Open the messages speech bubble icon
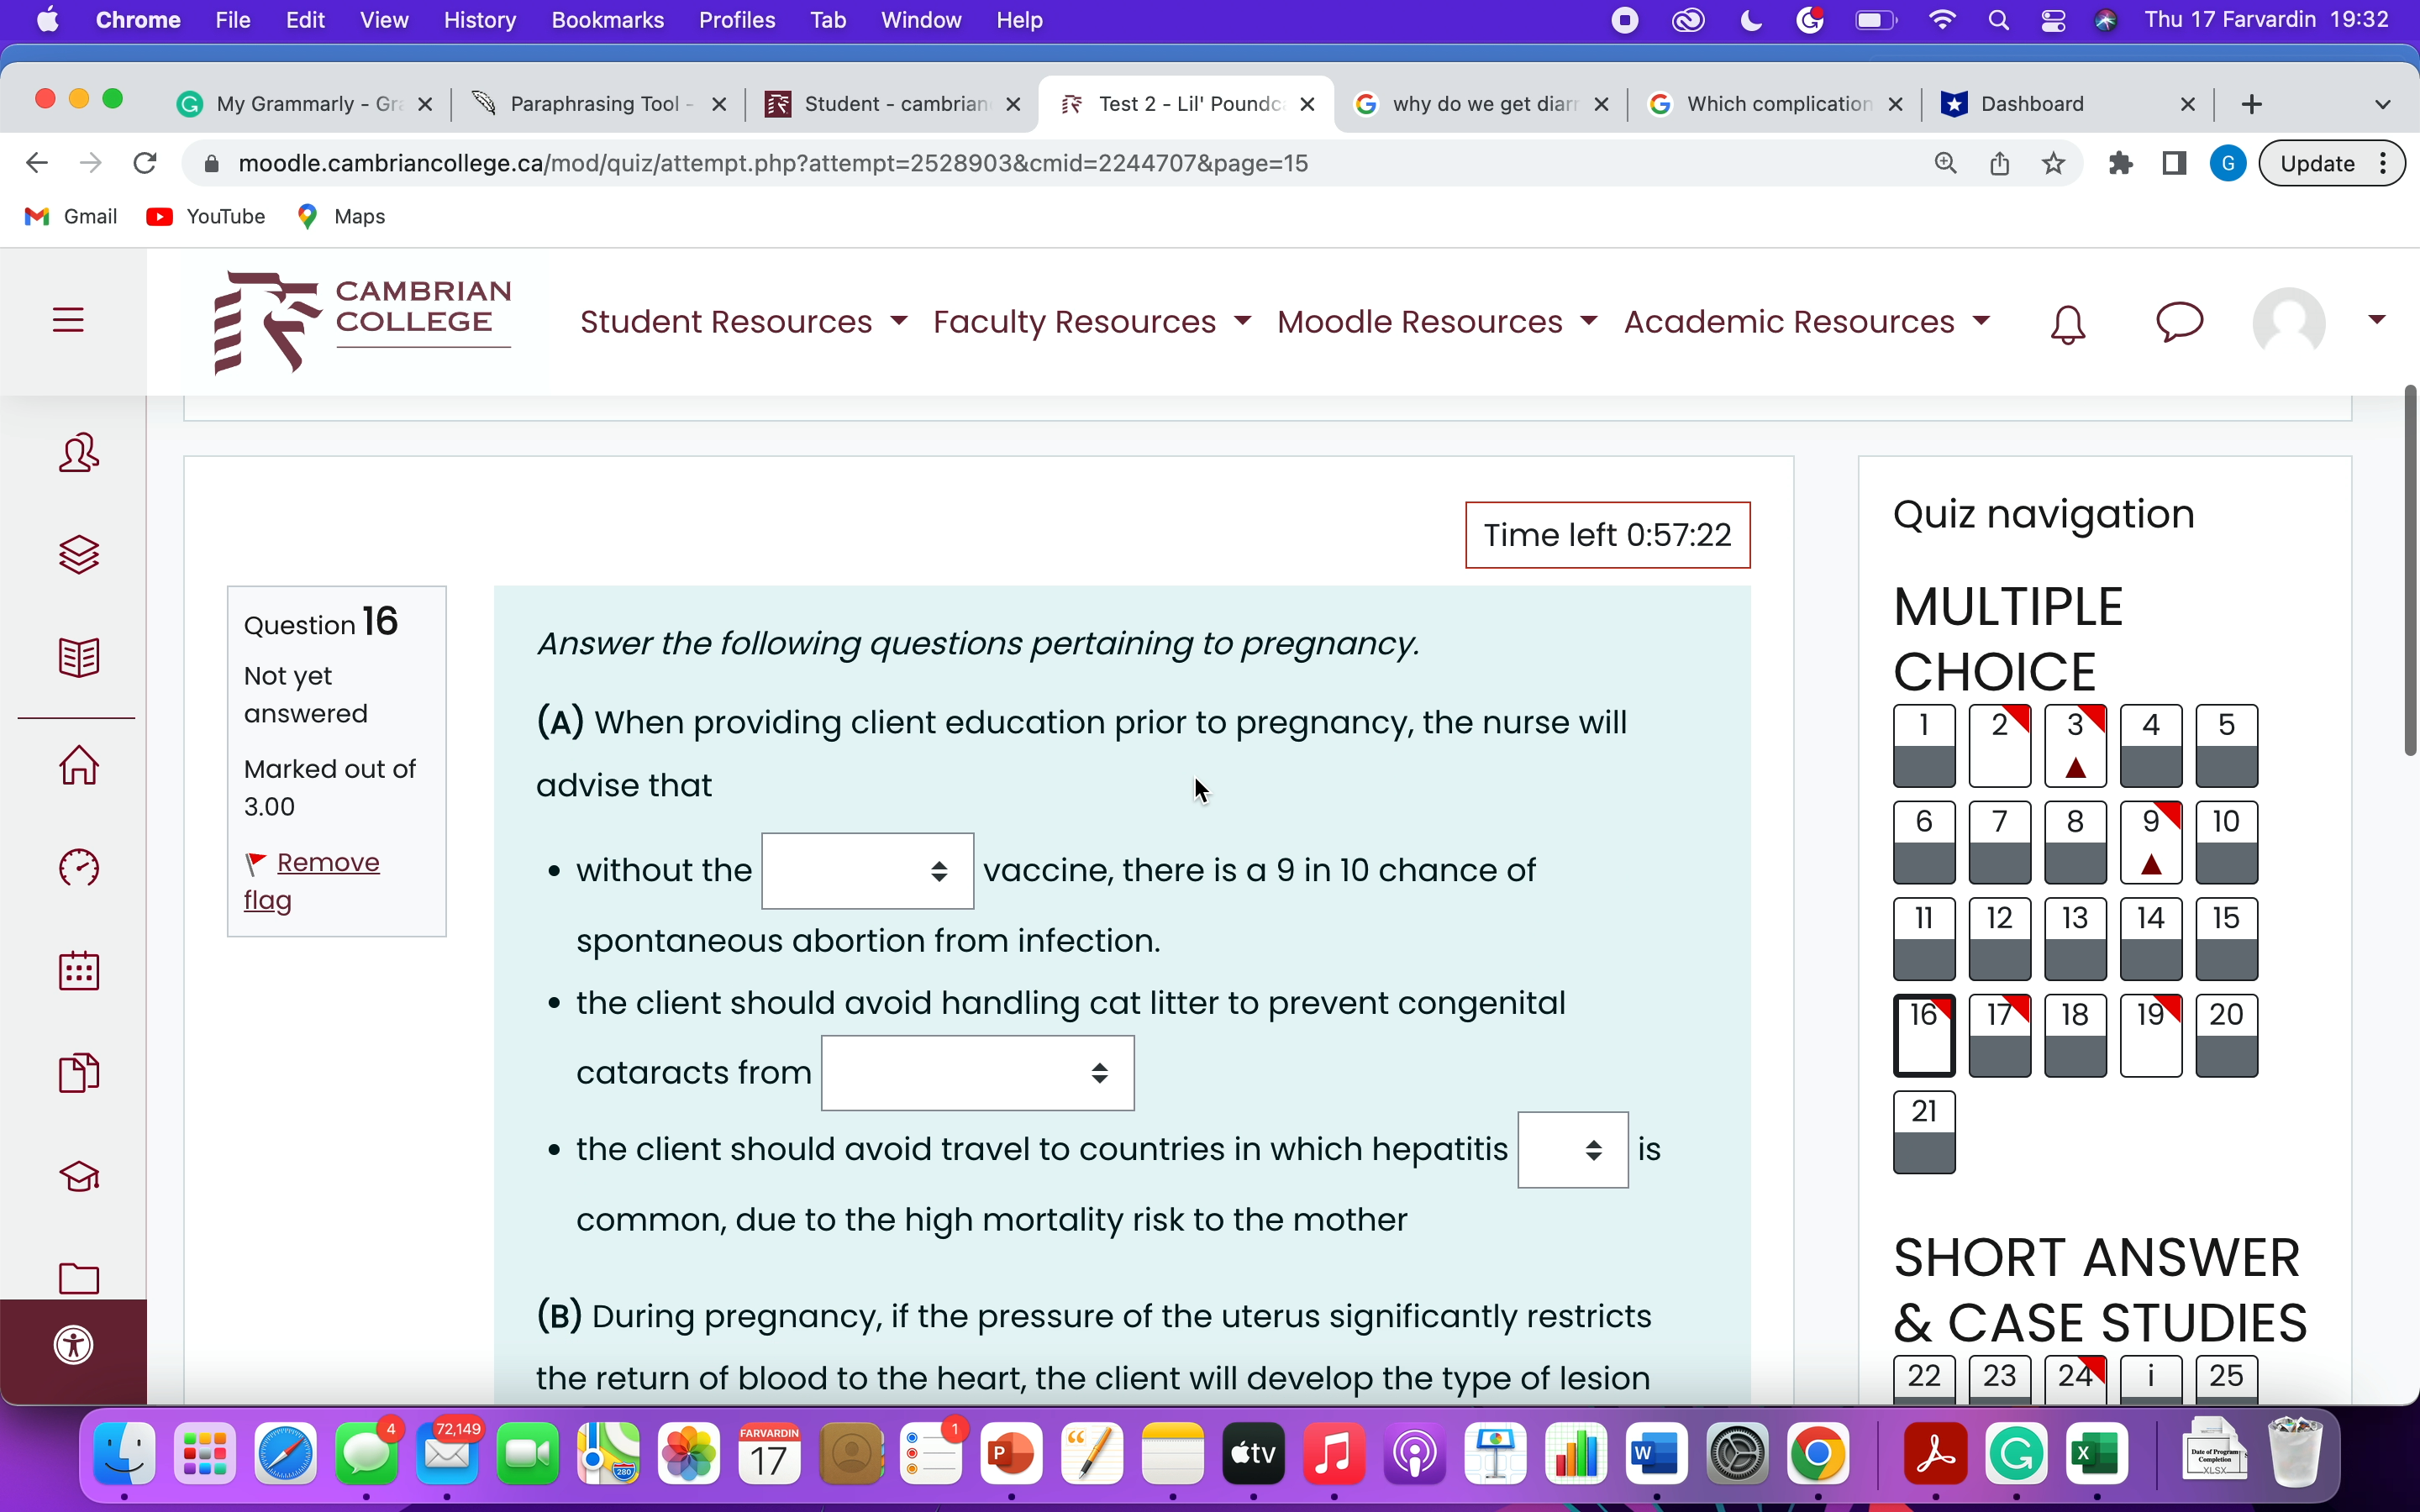2420x1512 pixels. [x=2179, y=322]
